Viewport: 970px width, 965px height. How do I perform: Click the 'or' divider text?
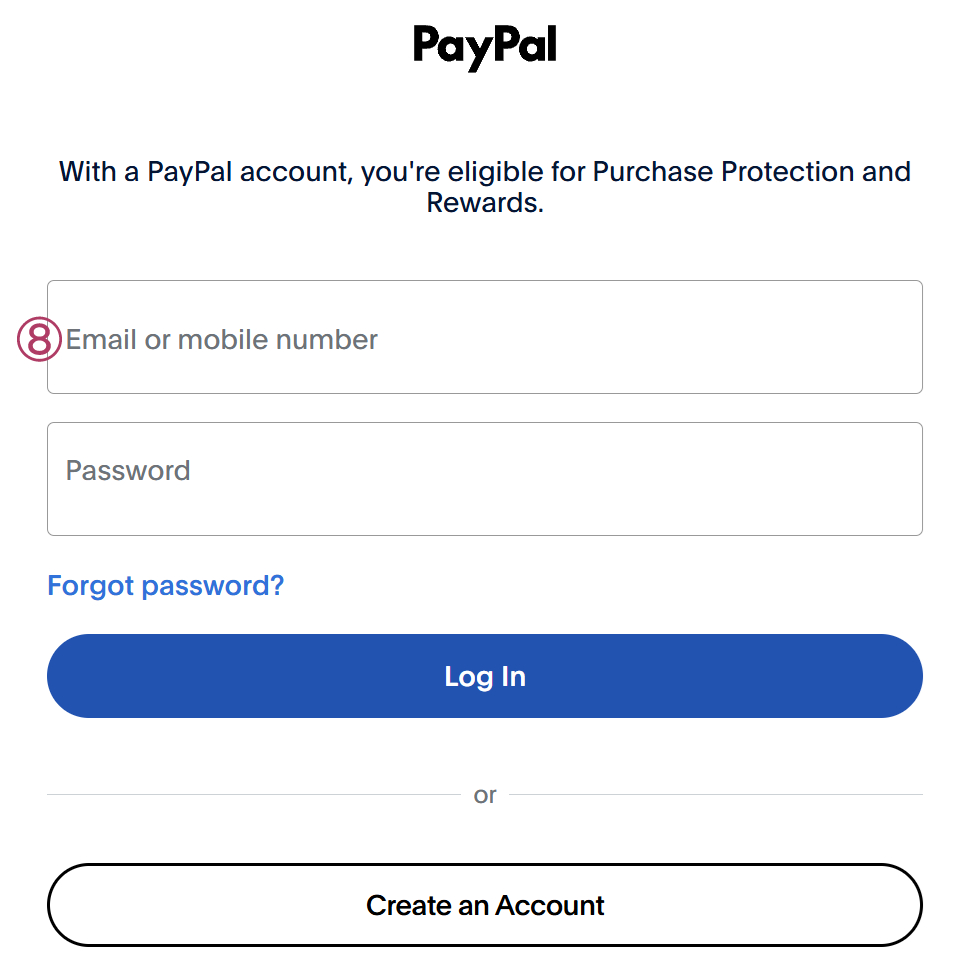pyautogui.click(x=485, y=794)
